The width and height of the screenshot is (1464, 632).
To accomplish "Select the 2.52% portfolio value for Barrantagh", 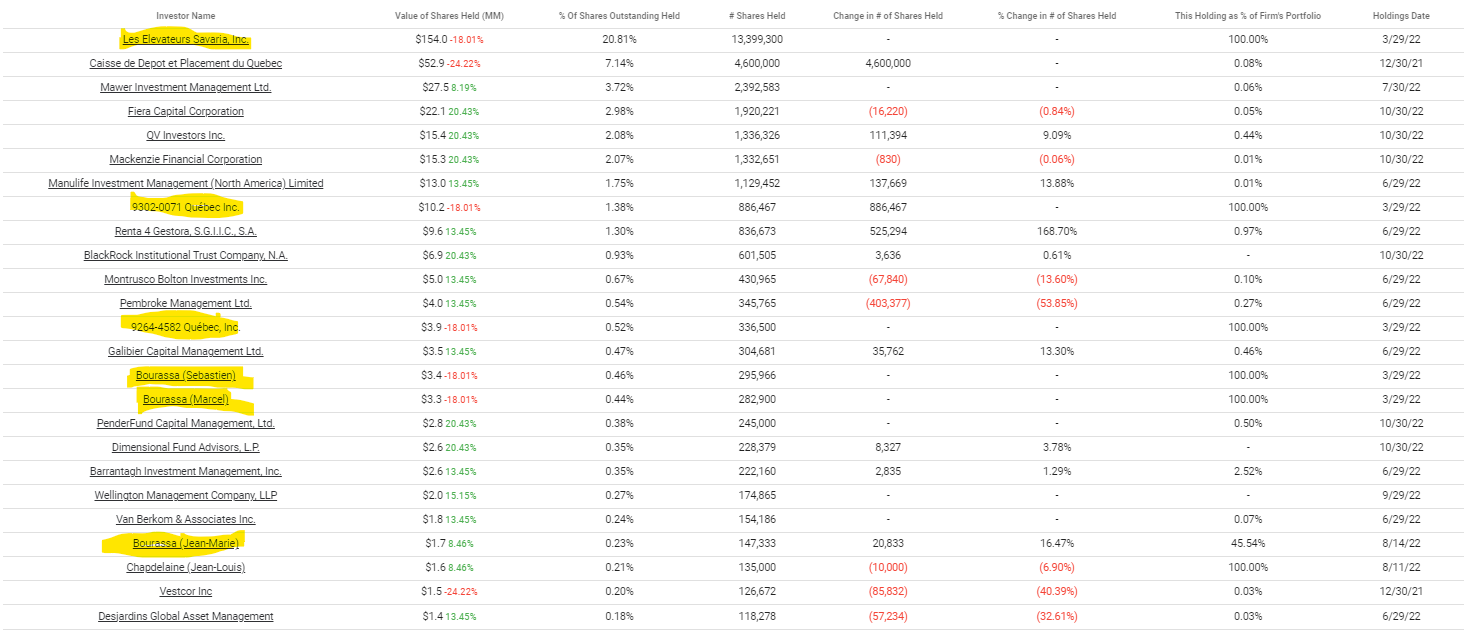I will [1247, 471].
